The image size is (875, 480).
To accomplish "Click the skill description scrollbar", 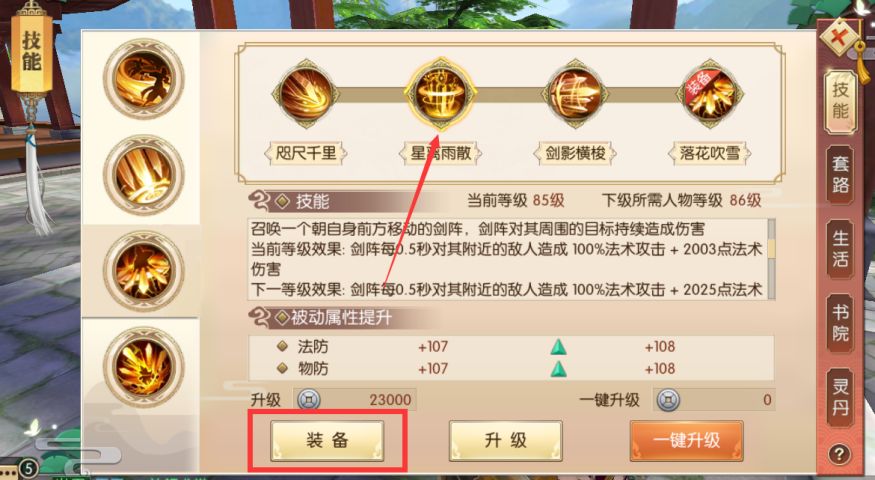I will [772, 260].
